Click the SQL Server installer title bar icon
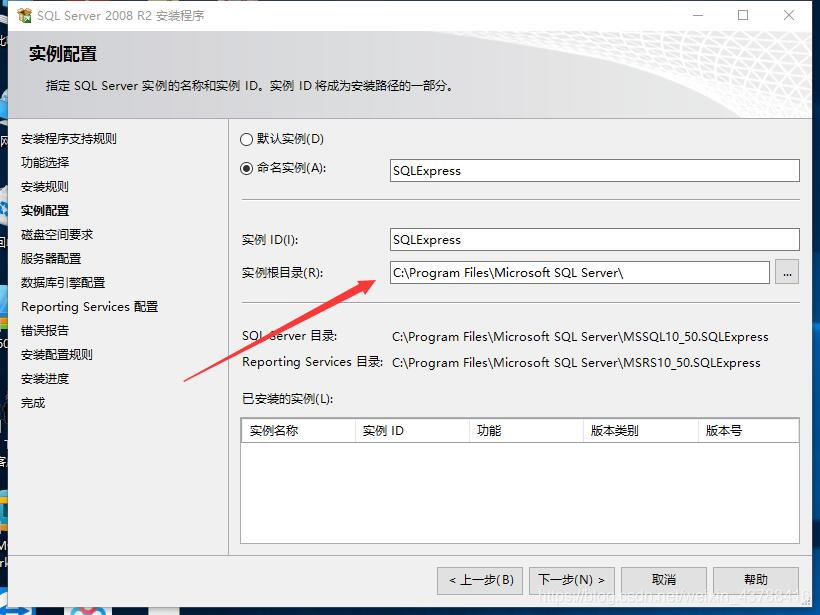Image resolution: width=820 pixels, height=615 pixels. [x=24, y=16]
